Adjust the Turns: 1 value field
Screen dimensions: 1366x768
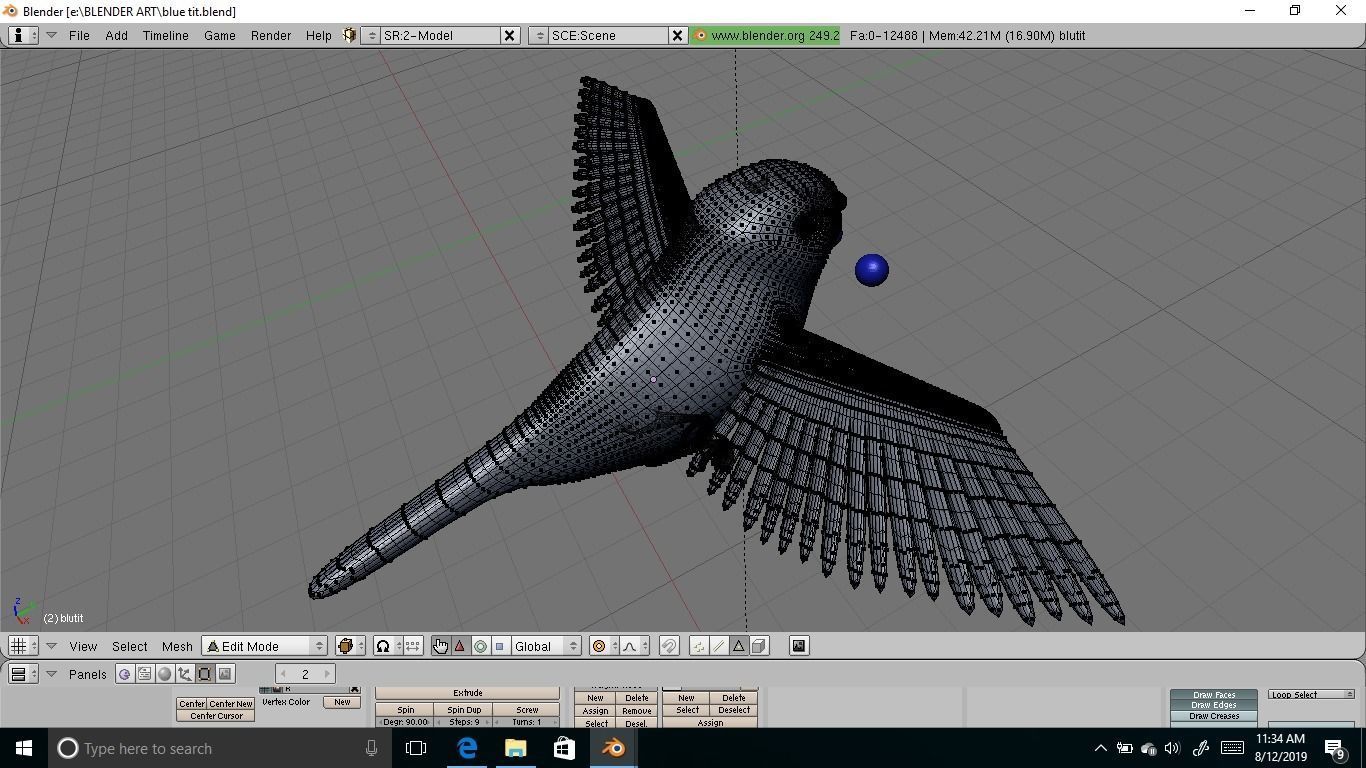tap(527, 722)
